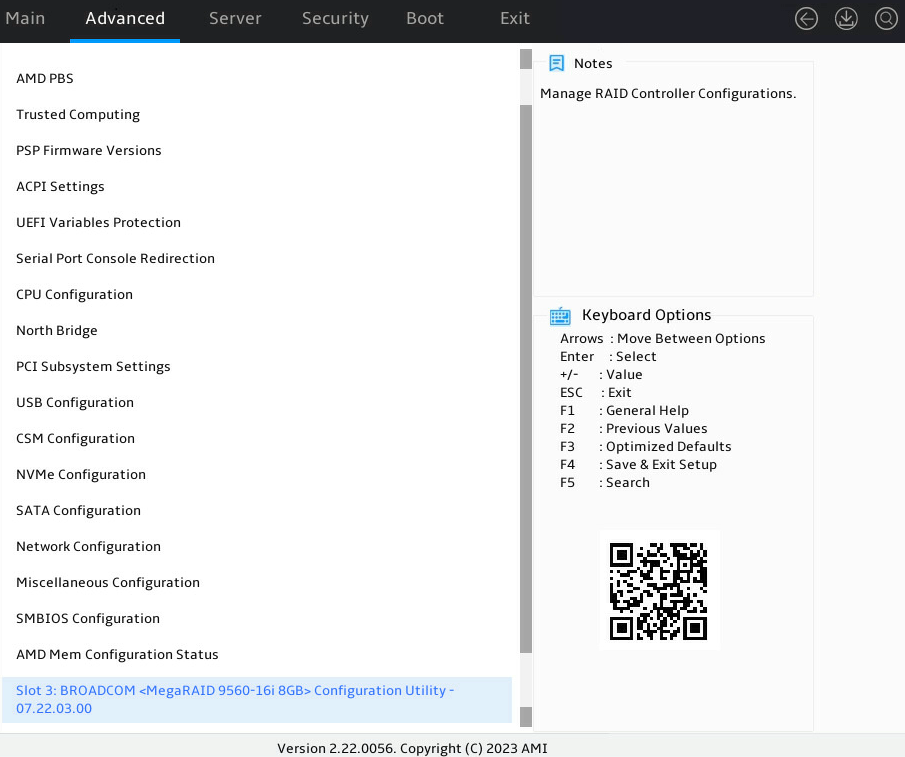Click the QR code image

click(x=659, y=591)
